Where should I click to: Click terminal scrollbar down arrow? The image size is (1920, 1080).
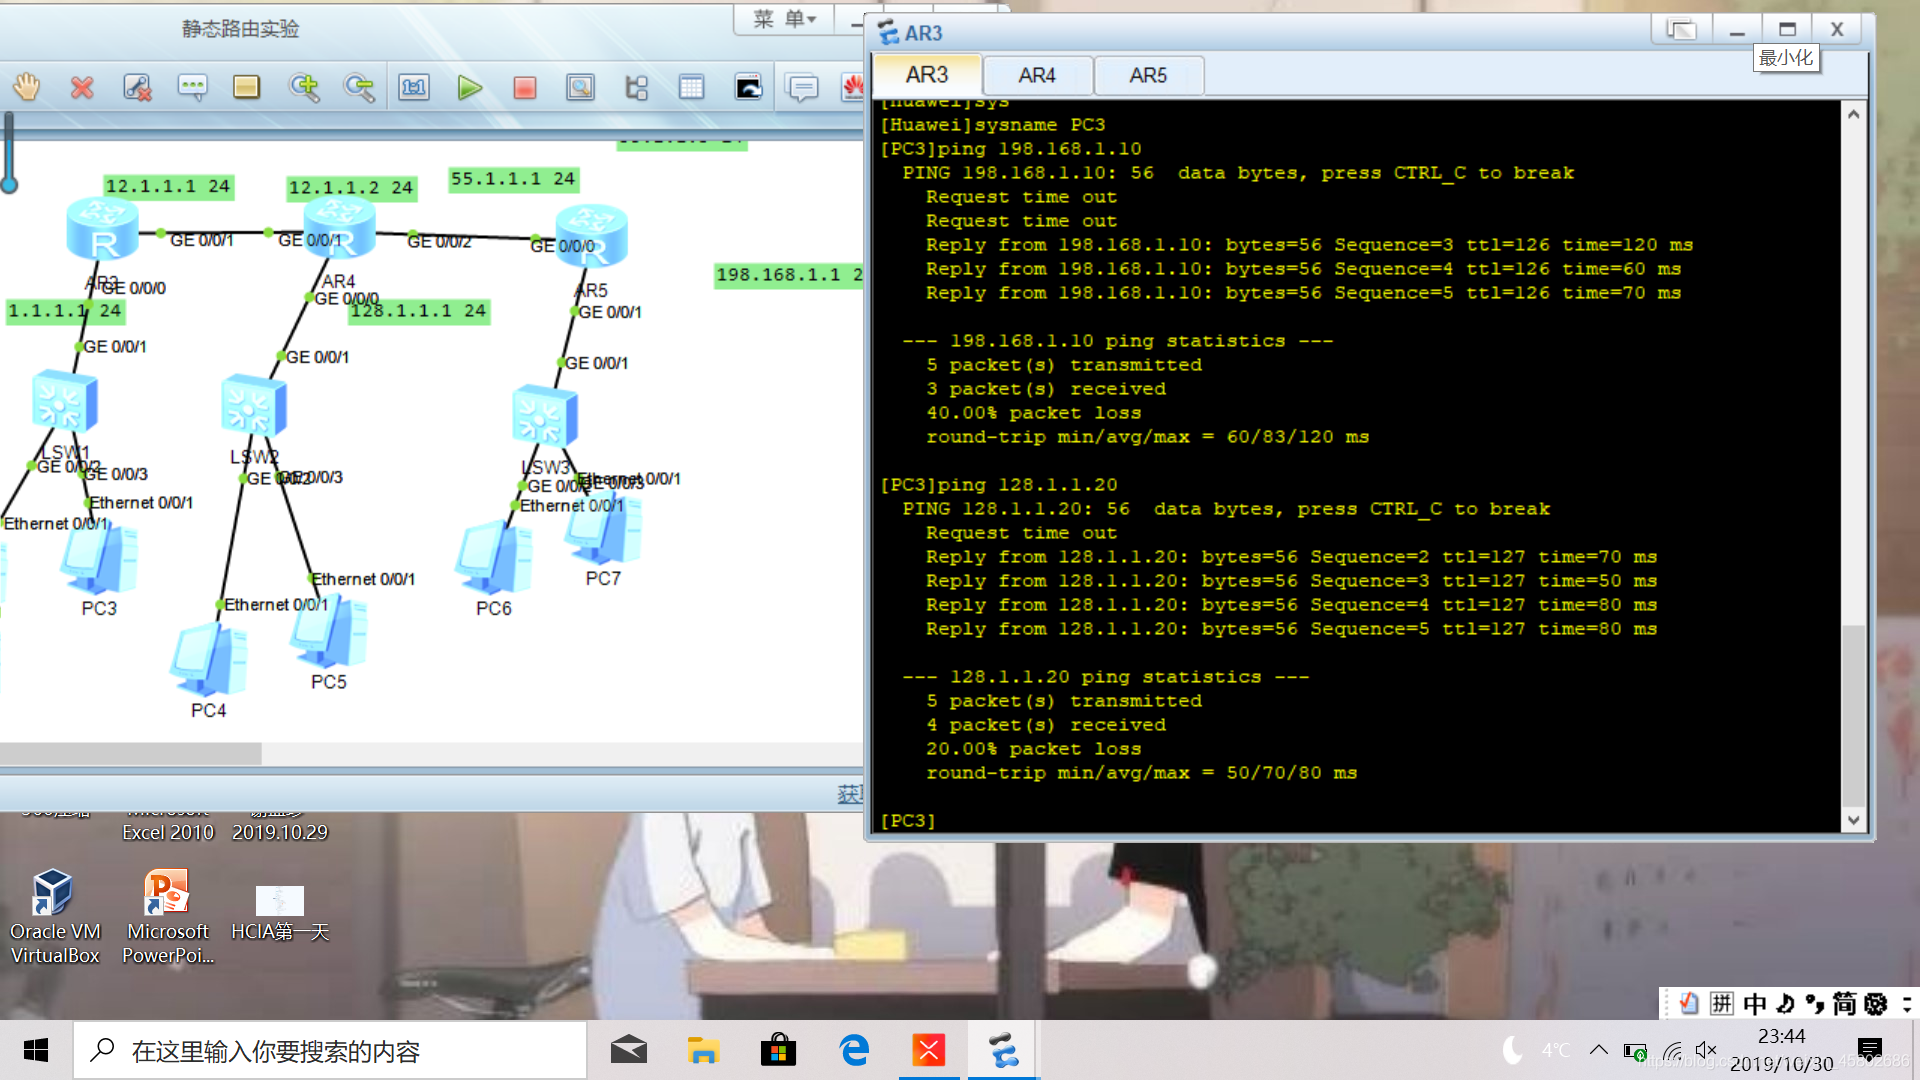pos(1853,820)
